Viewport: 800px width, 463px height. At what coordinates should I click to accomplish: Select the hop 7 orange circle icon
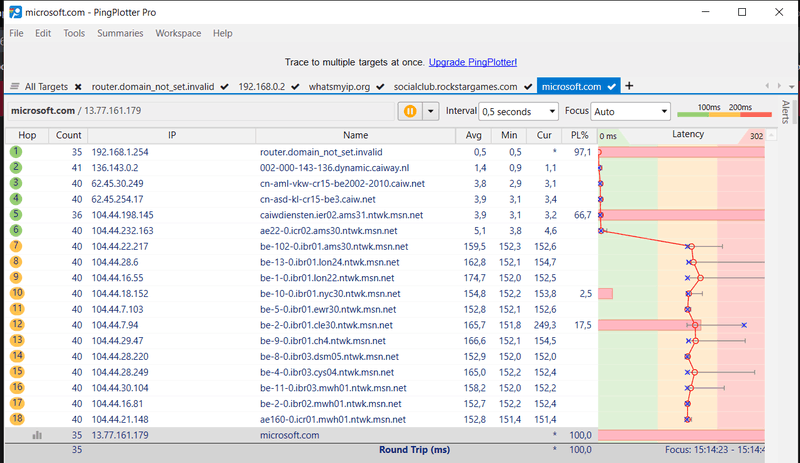pyautogui.click(x=16, y=246)
